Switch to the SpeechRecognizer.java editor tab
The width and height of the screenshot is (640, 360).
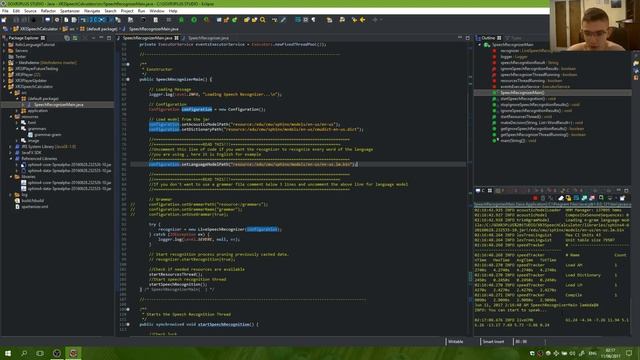click(x=208, y=38)
